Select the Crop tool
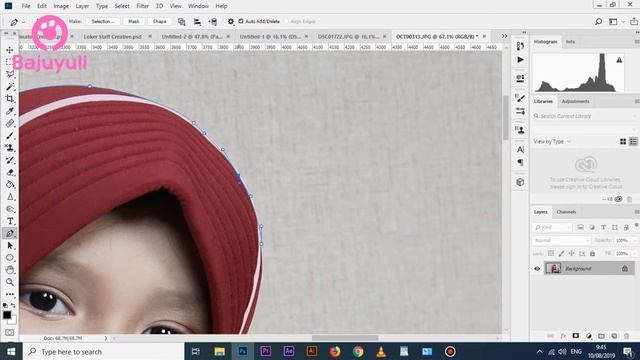The image size is (640, 360). (10, 99)
